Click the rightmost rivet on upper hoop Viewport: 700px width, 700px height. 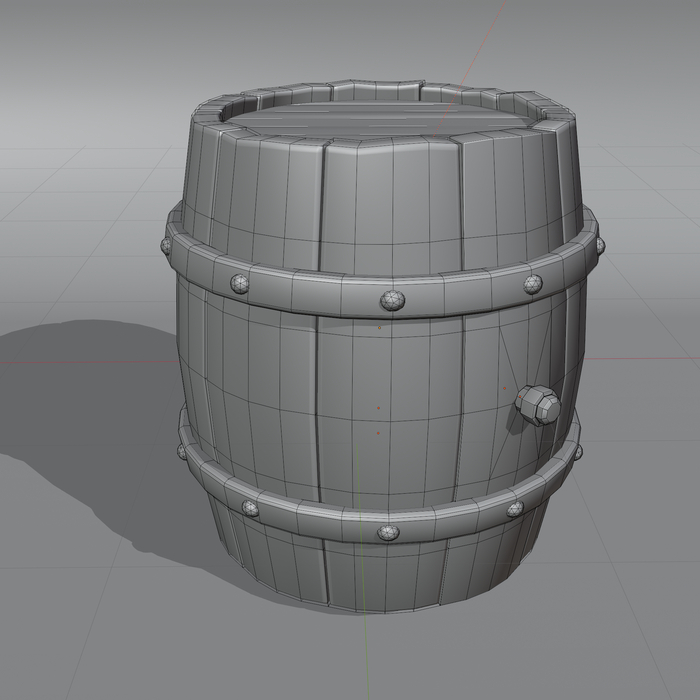(599, 244)
